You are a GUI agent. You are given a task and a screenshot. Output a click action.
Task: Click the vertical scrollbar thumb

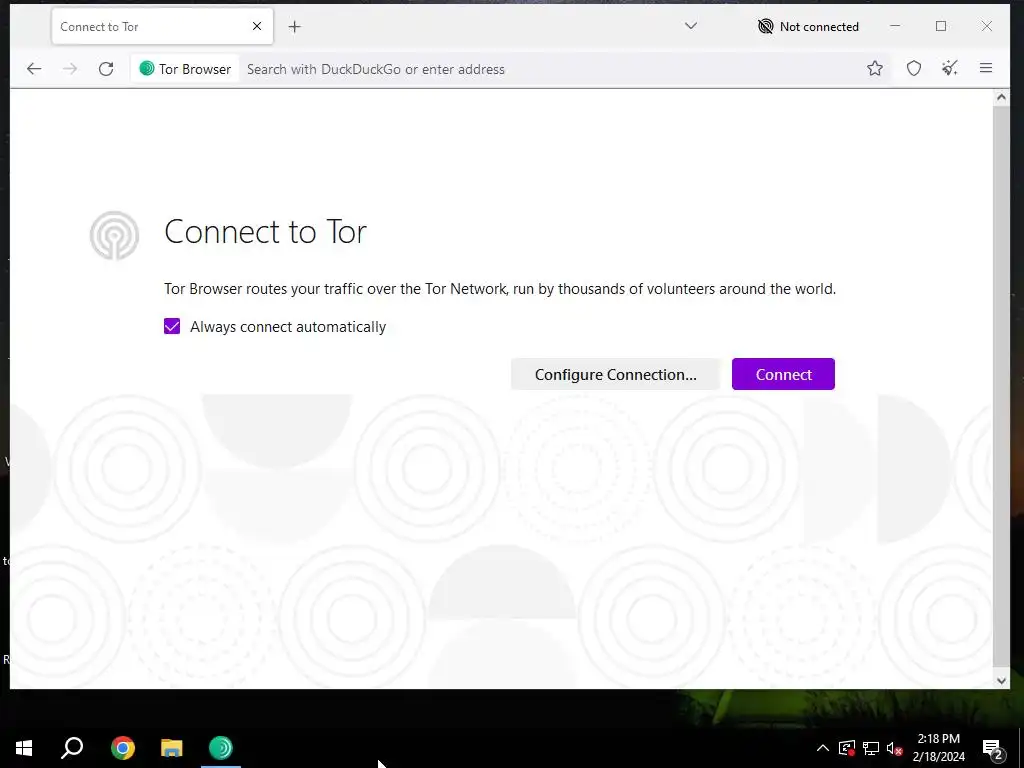(1001, 385)
